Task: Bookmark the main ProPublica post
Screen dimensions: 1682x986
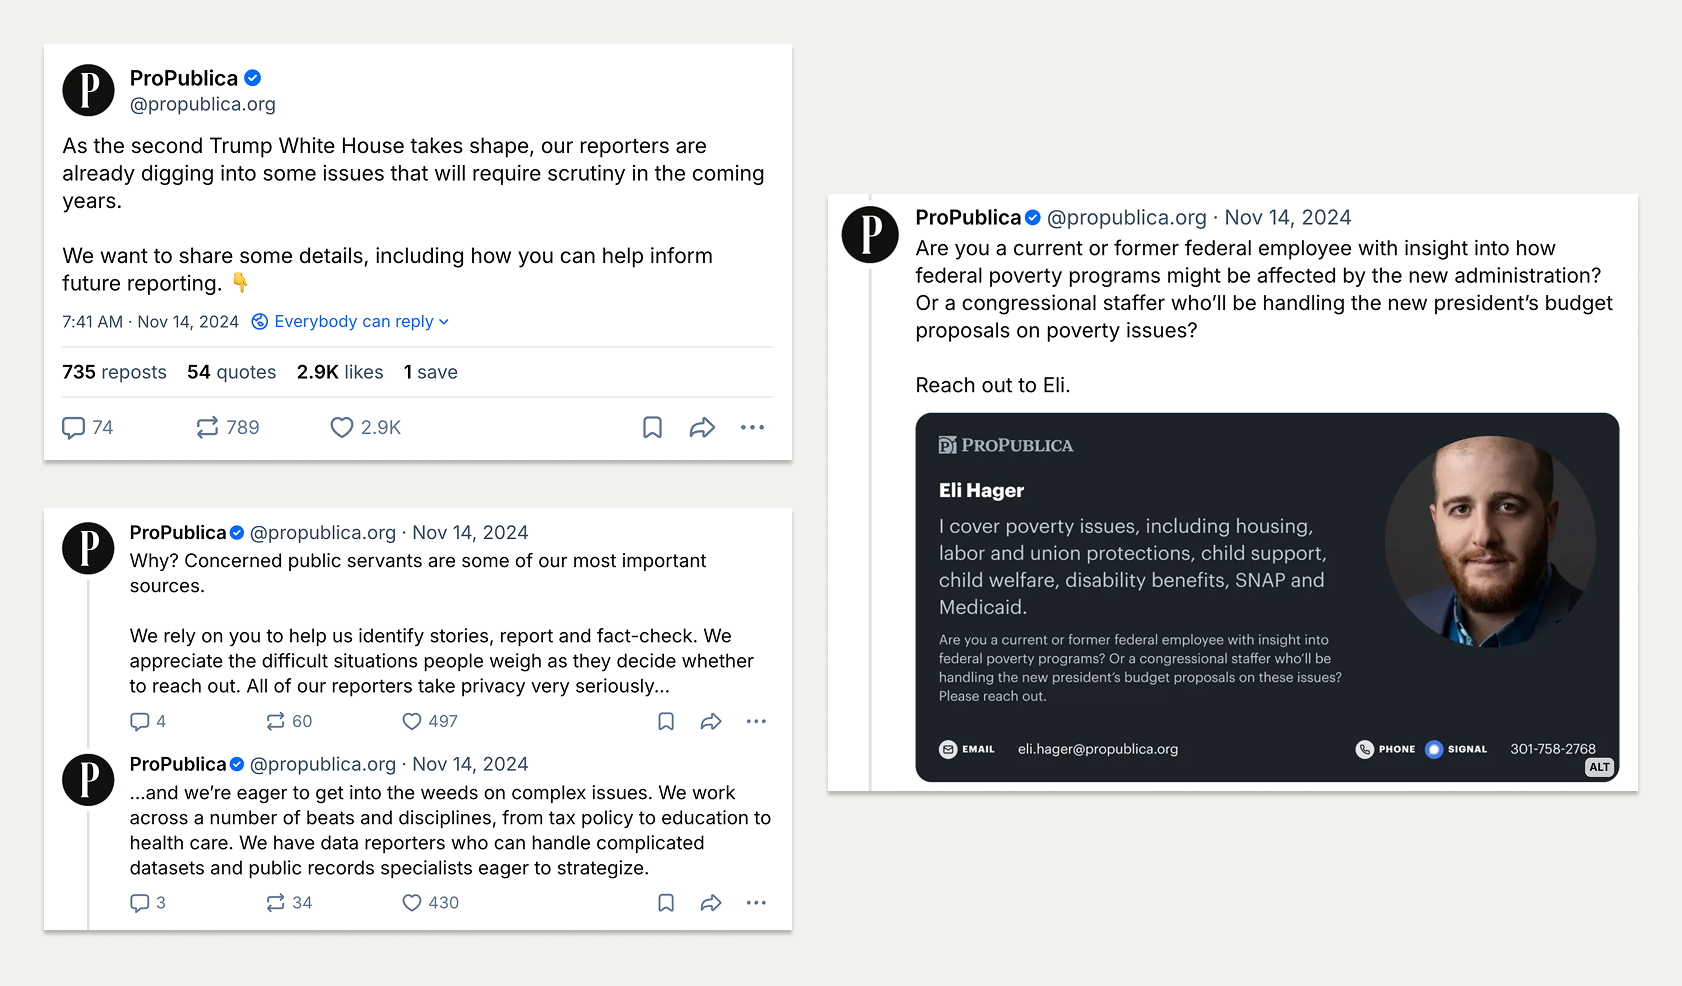Action: [652, 428]
